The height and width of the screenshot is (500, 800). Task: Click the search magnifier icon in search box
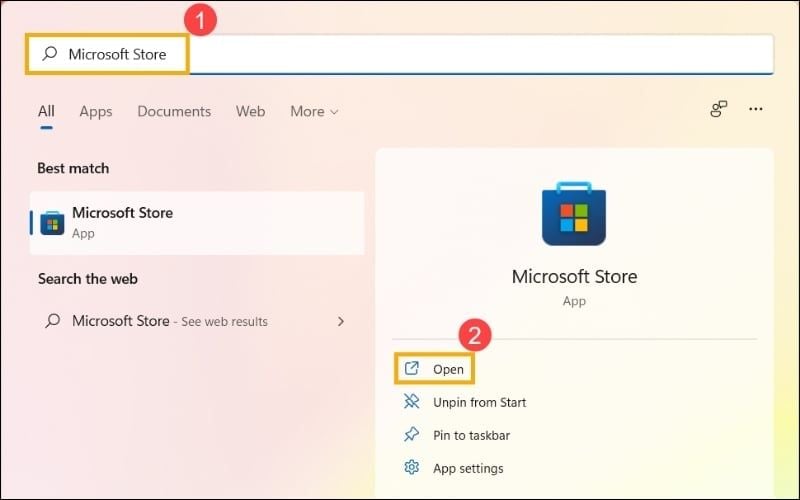tap(49, 54)
